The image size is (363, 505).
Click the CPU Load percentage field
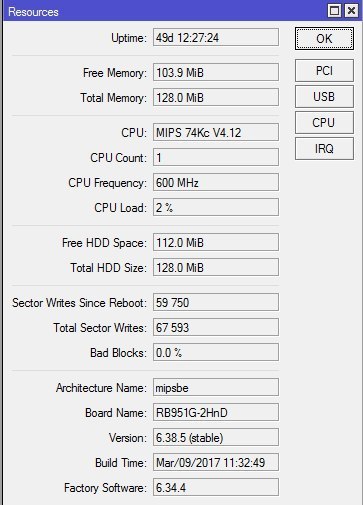pos(216,207)
